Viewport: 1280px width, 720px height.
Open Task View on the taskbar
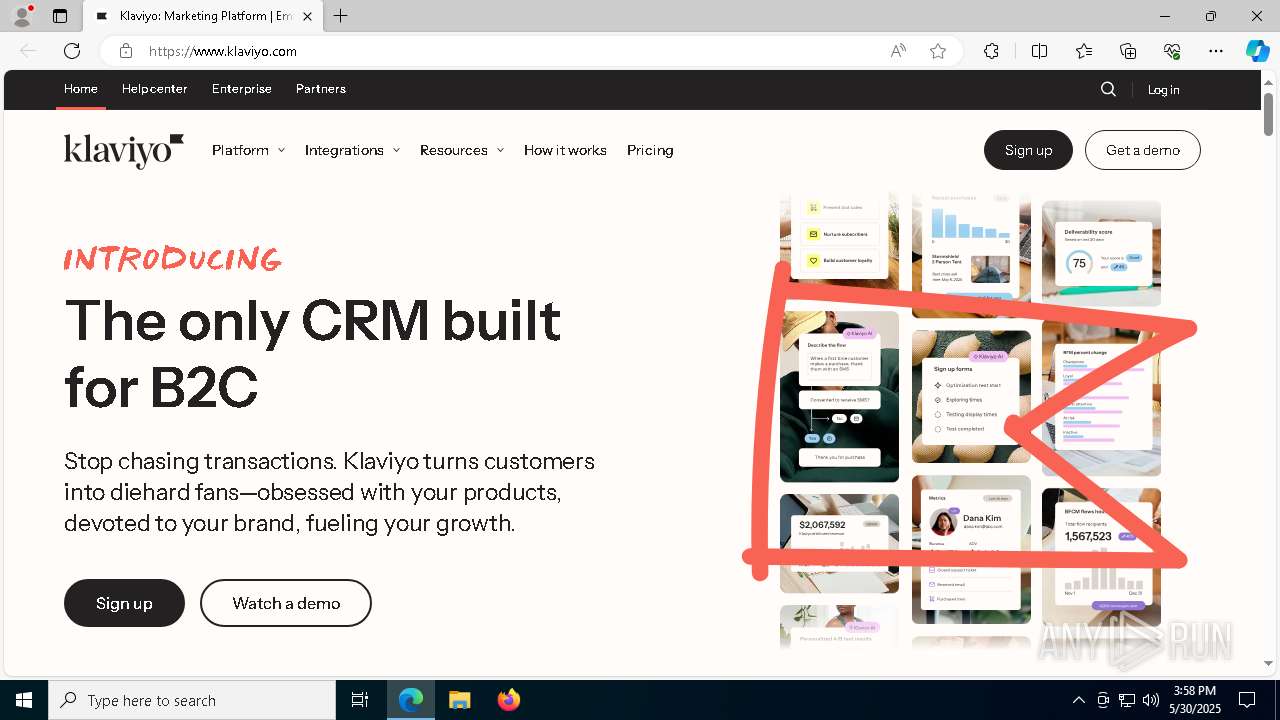(360, 700)
